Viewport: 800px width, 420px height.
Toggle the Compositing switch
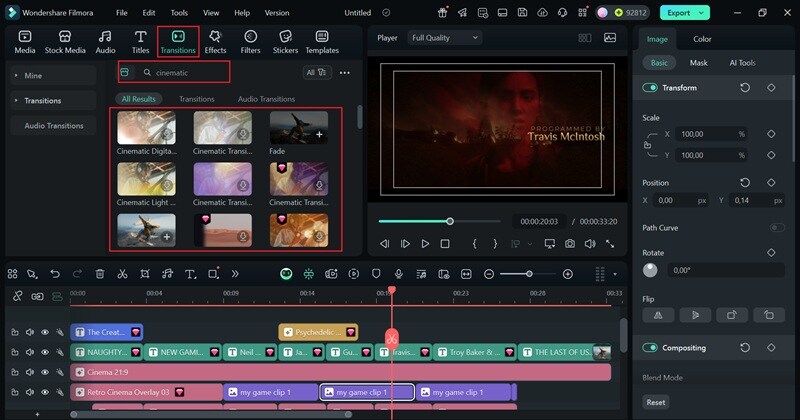650,348
